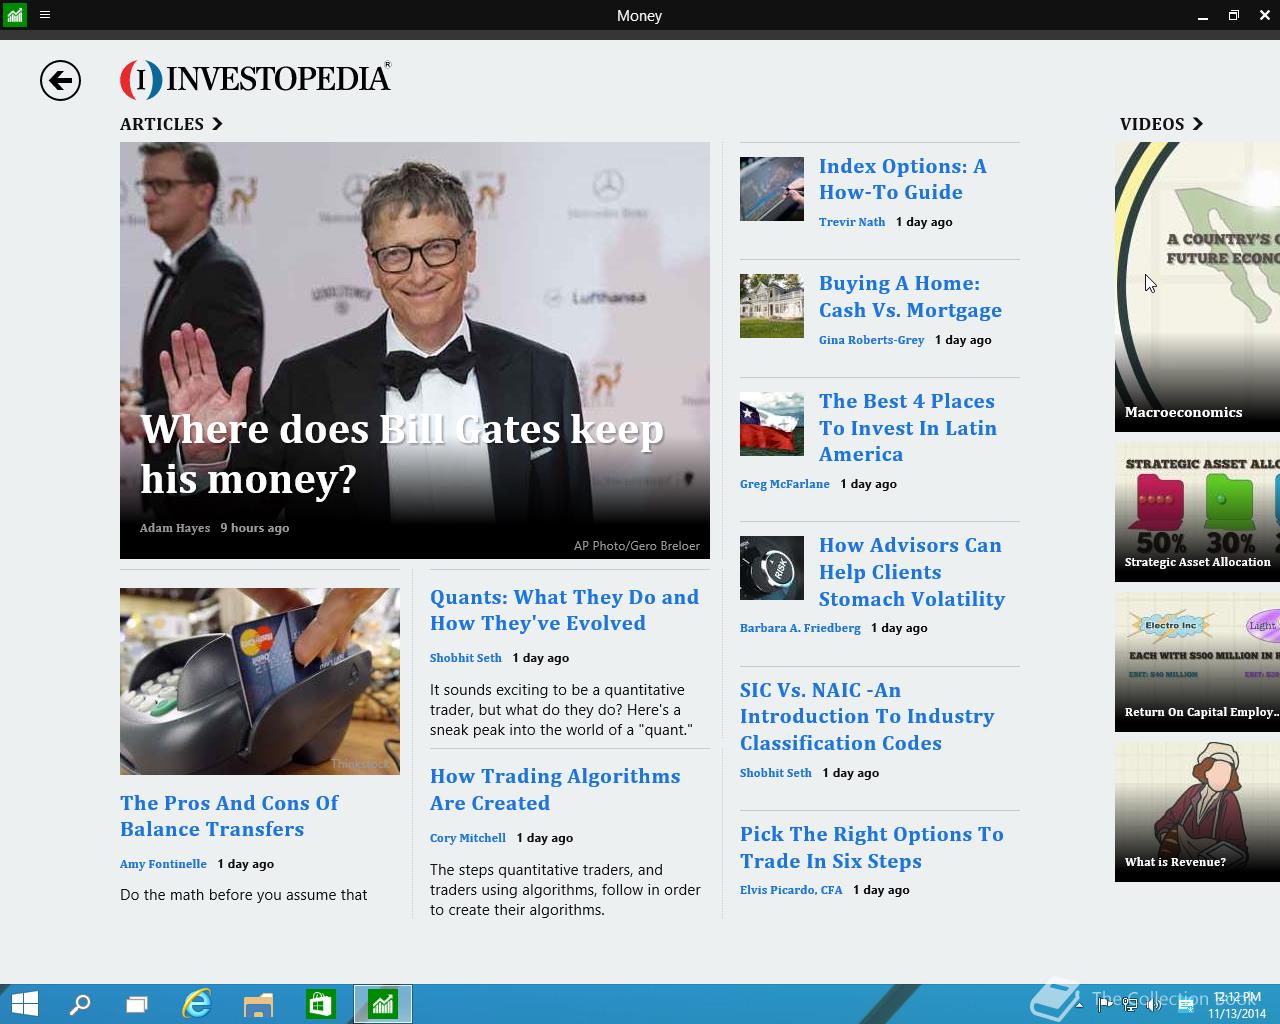Open Index Options: A How-To Guide article
This screenshot has height=1024, width=1280.
click(x=902, y=179)
